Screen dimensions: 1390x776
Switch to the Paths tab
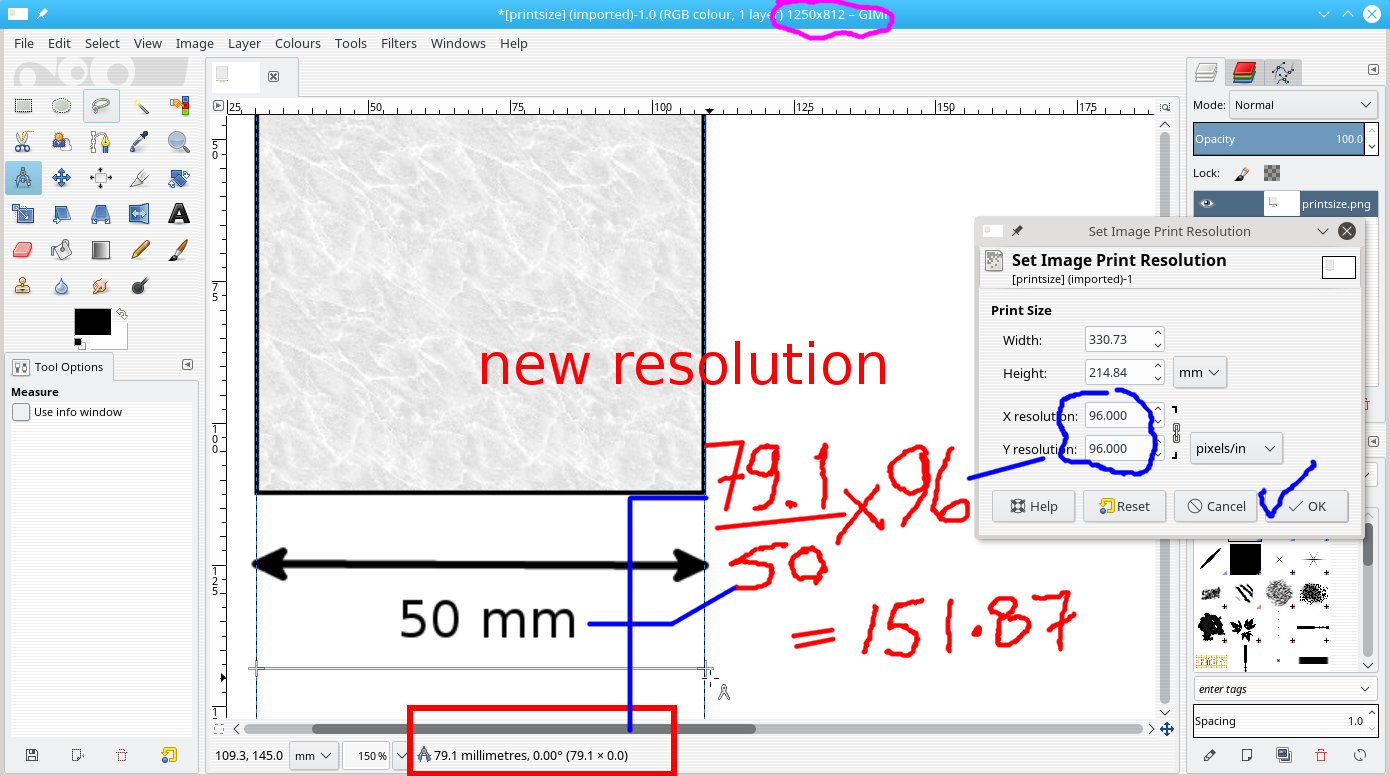[1281, 72]
